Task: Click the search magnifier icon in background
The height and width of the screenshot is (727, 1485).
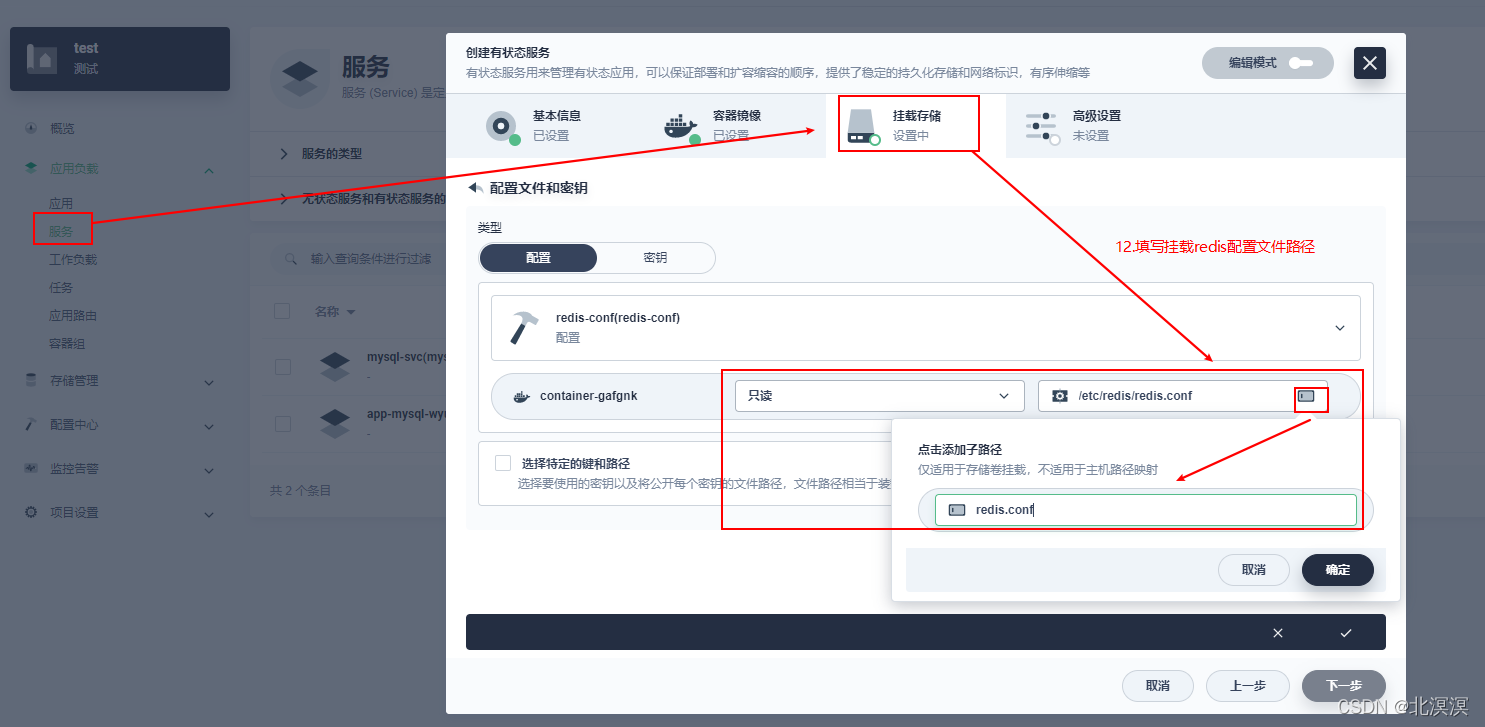Action: [291, 258]
